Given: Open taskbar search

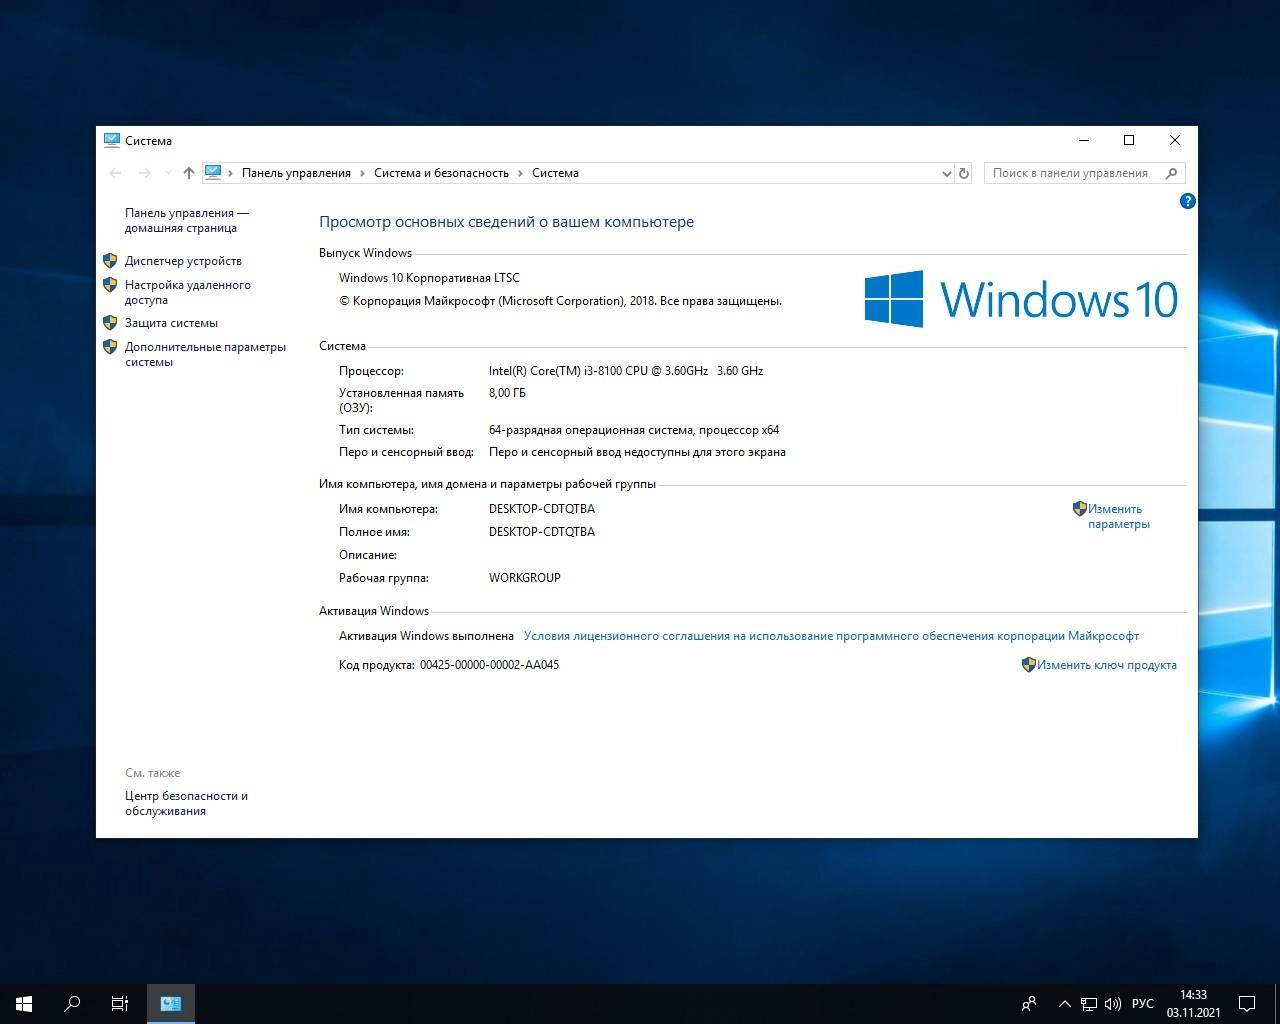Looking at the screenshot, I should [72, 1004].
